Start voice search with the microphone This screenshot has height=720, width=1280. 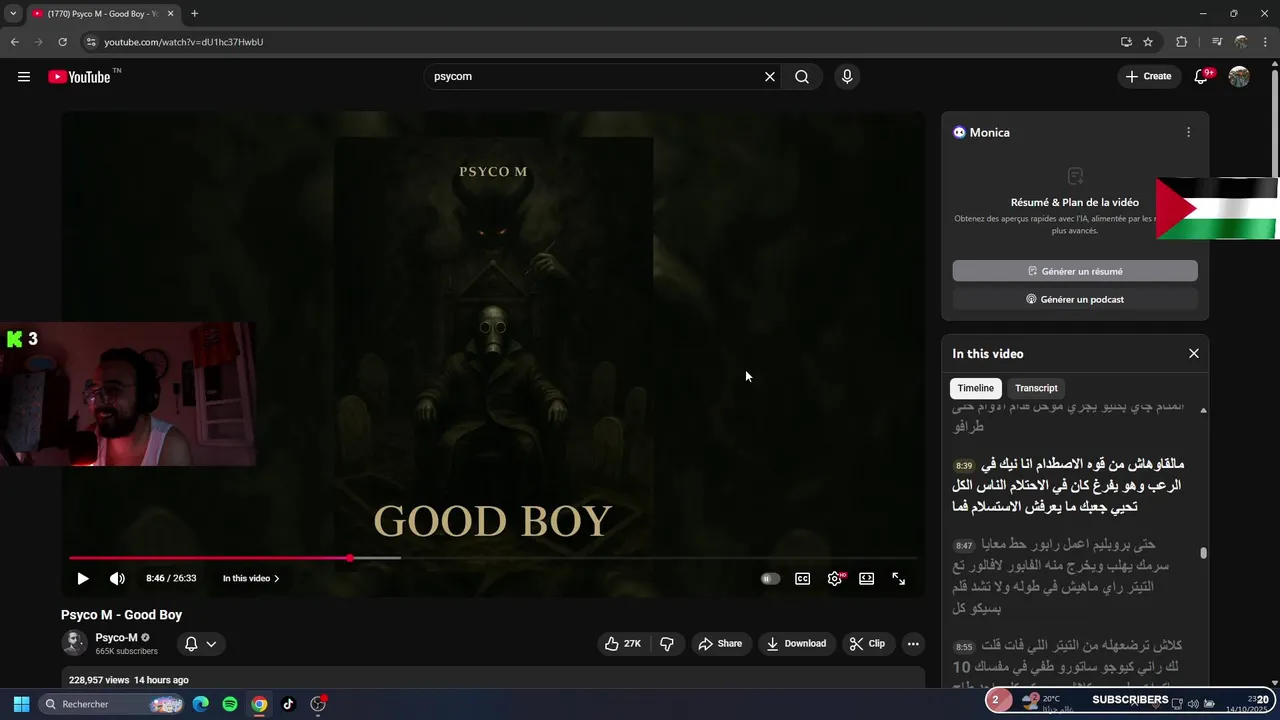847,77
